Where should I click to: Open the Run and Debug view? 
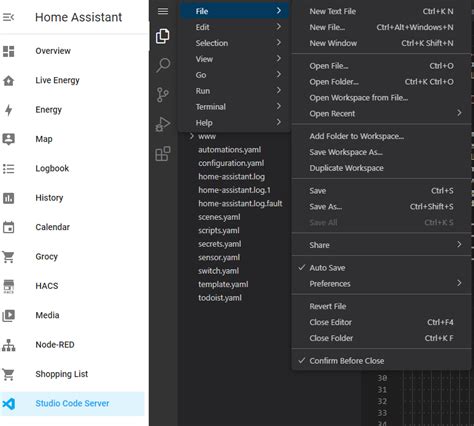point(163,124)
